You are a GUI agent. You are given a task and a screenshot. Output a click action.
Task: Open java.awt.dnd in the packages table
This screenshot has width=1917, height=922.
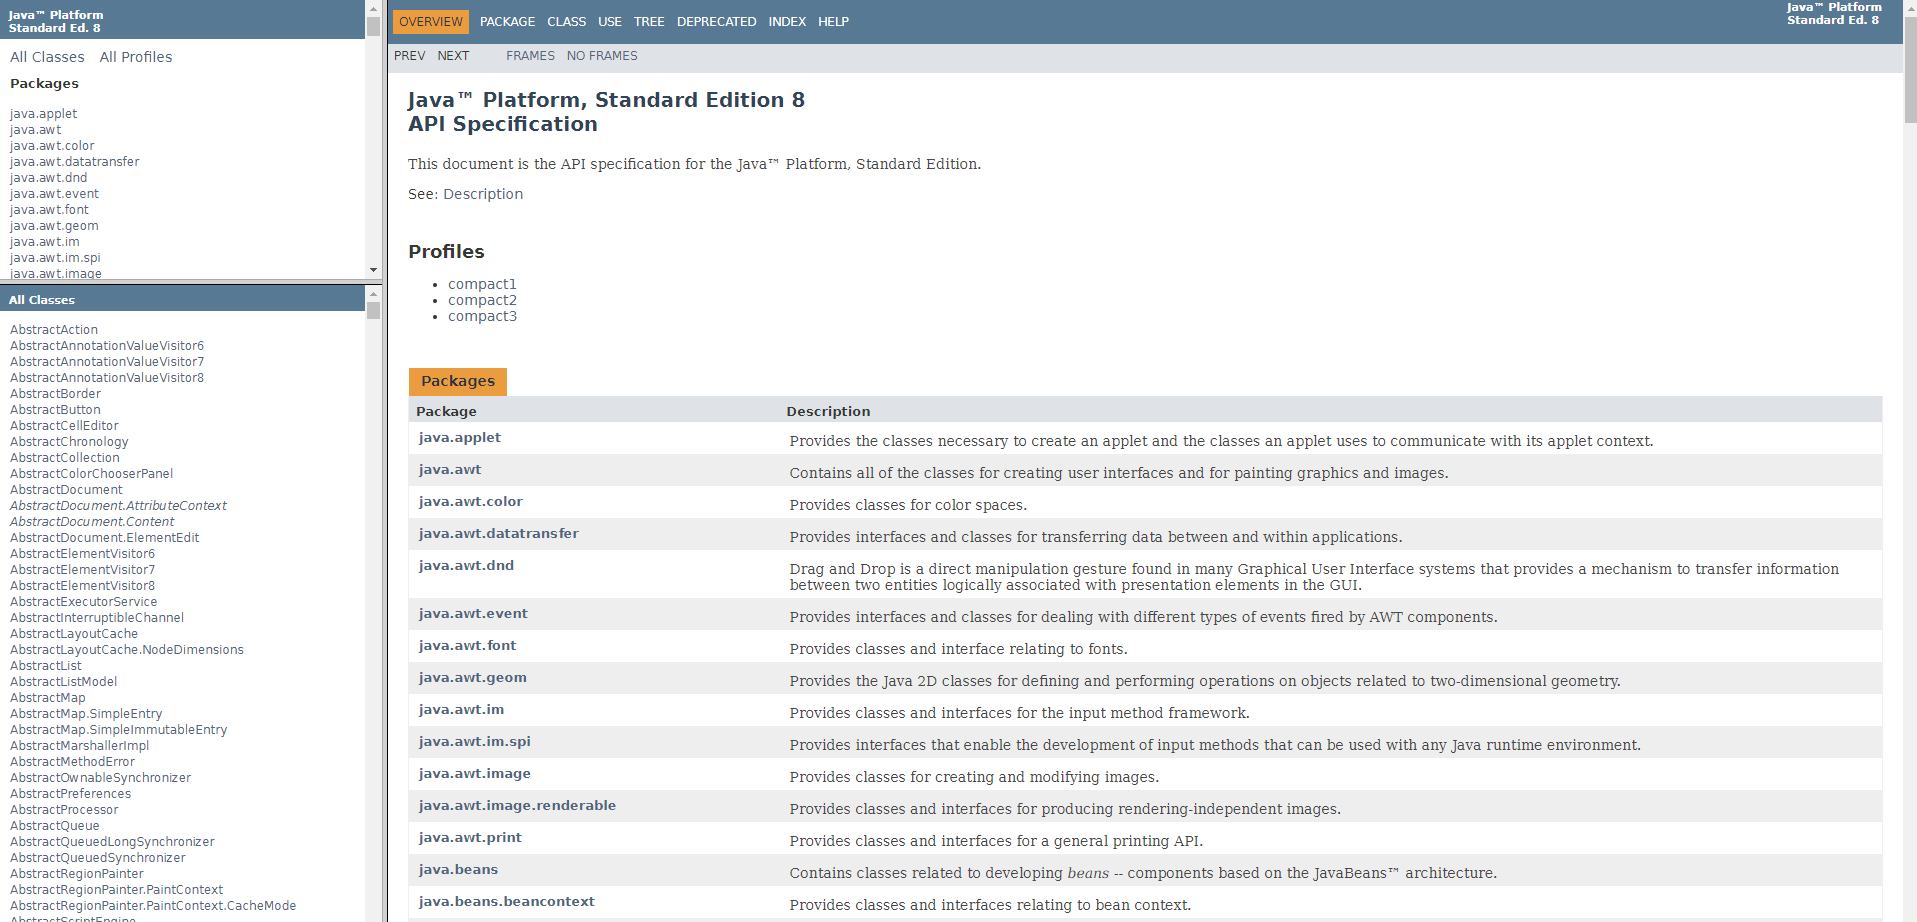pyautogui.click(x=466, y=566)
